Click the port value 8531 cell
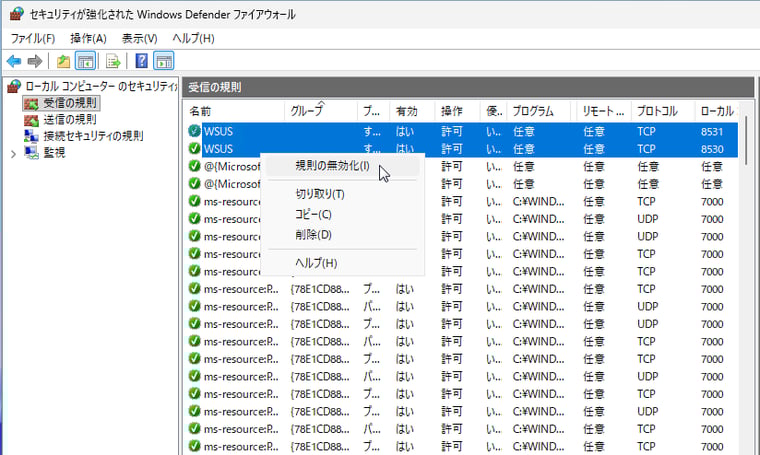 point(712,131)
